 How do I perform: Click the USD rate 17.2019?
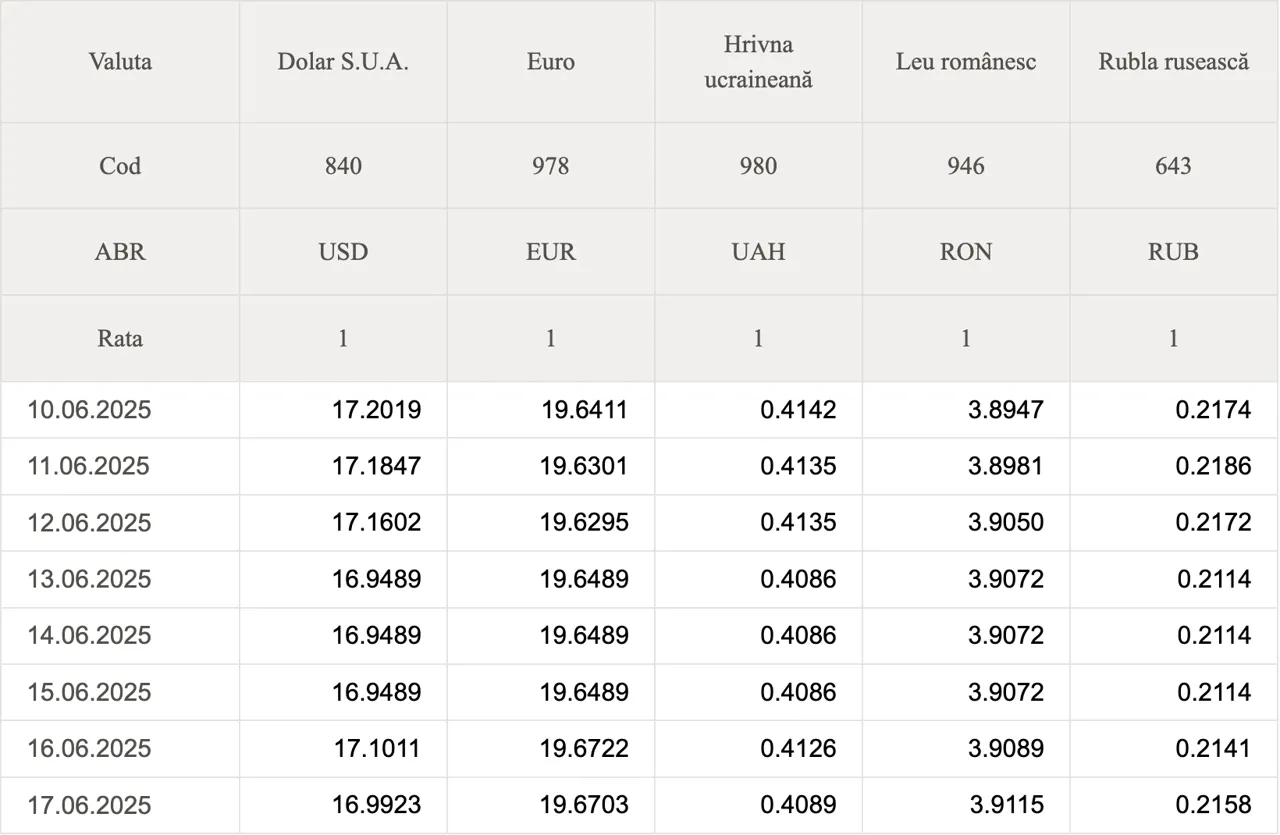coord(377,410)
